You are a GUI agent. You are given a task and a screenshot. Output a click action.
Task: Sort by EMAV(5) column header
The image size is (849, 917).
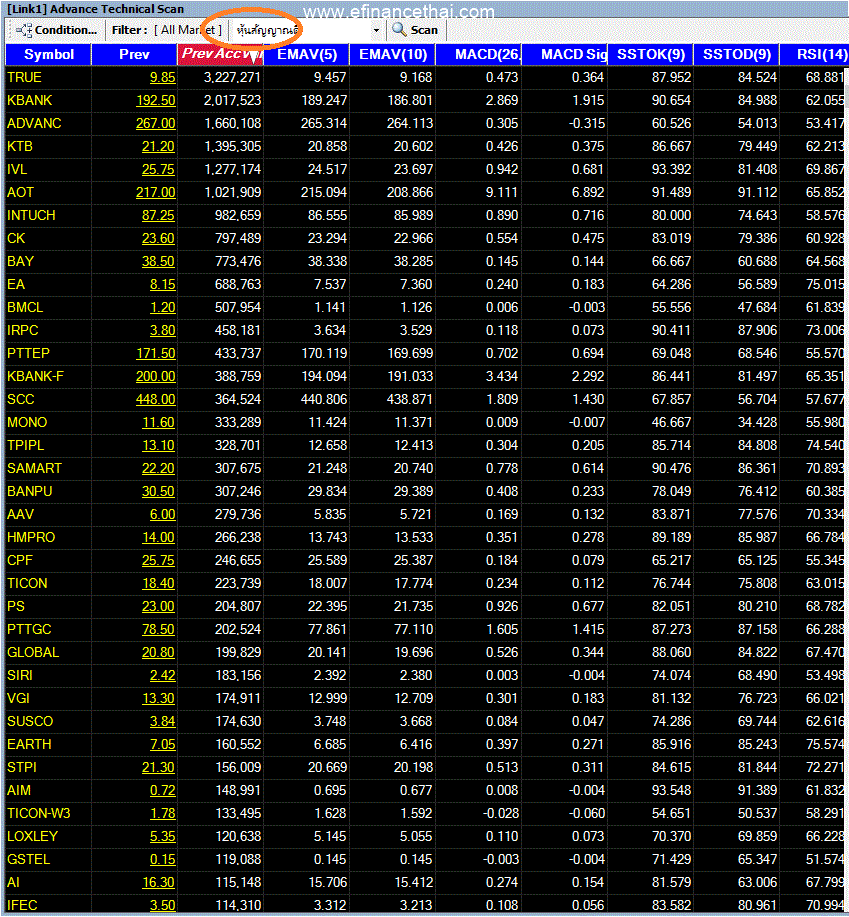pyautogui.click(x=306, y=54)
